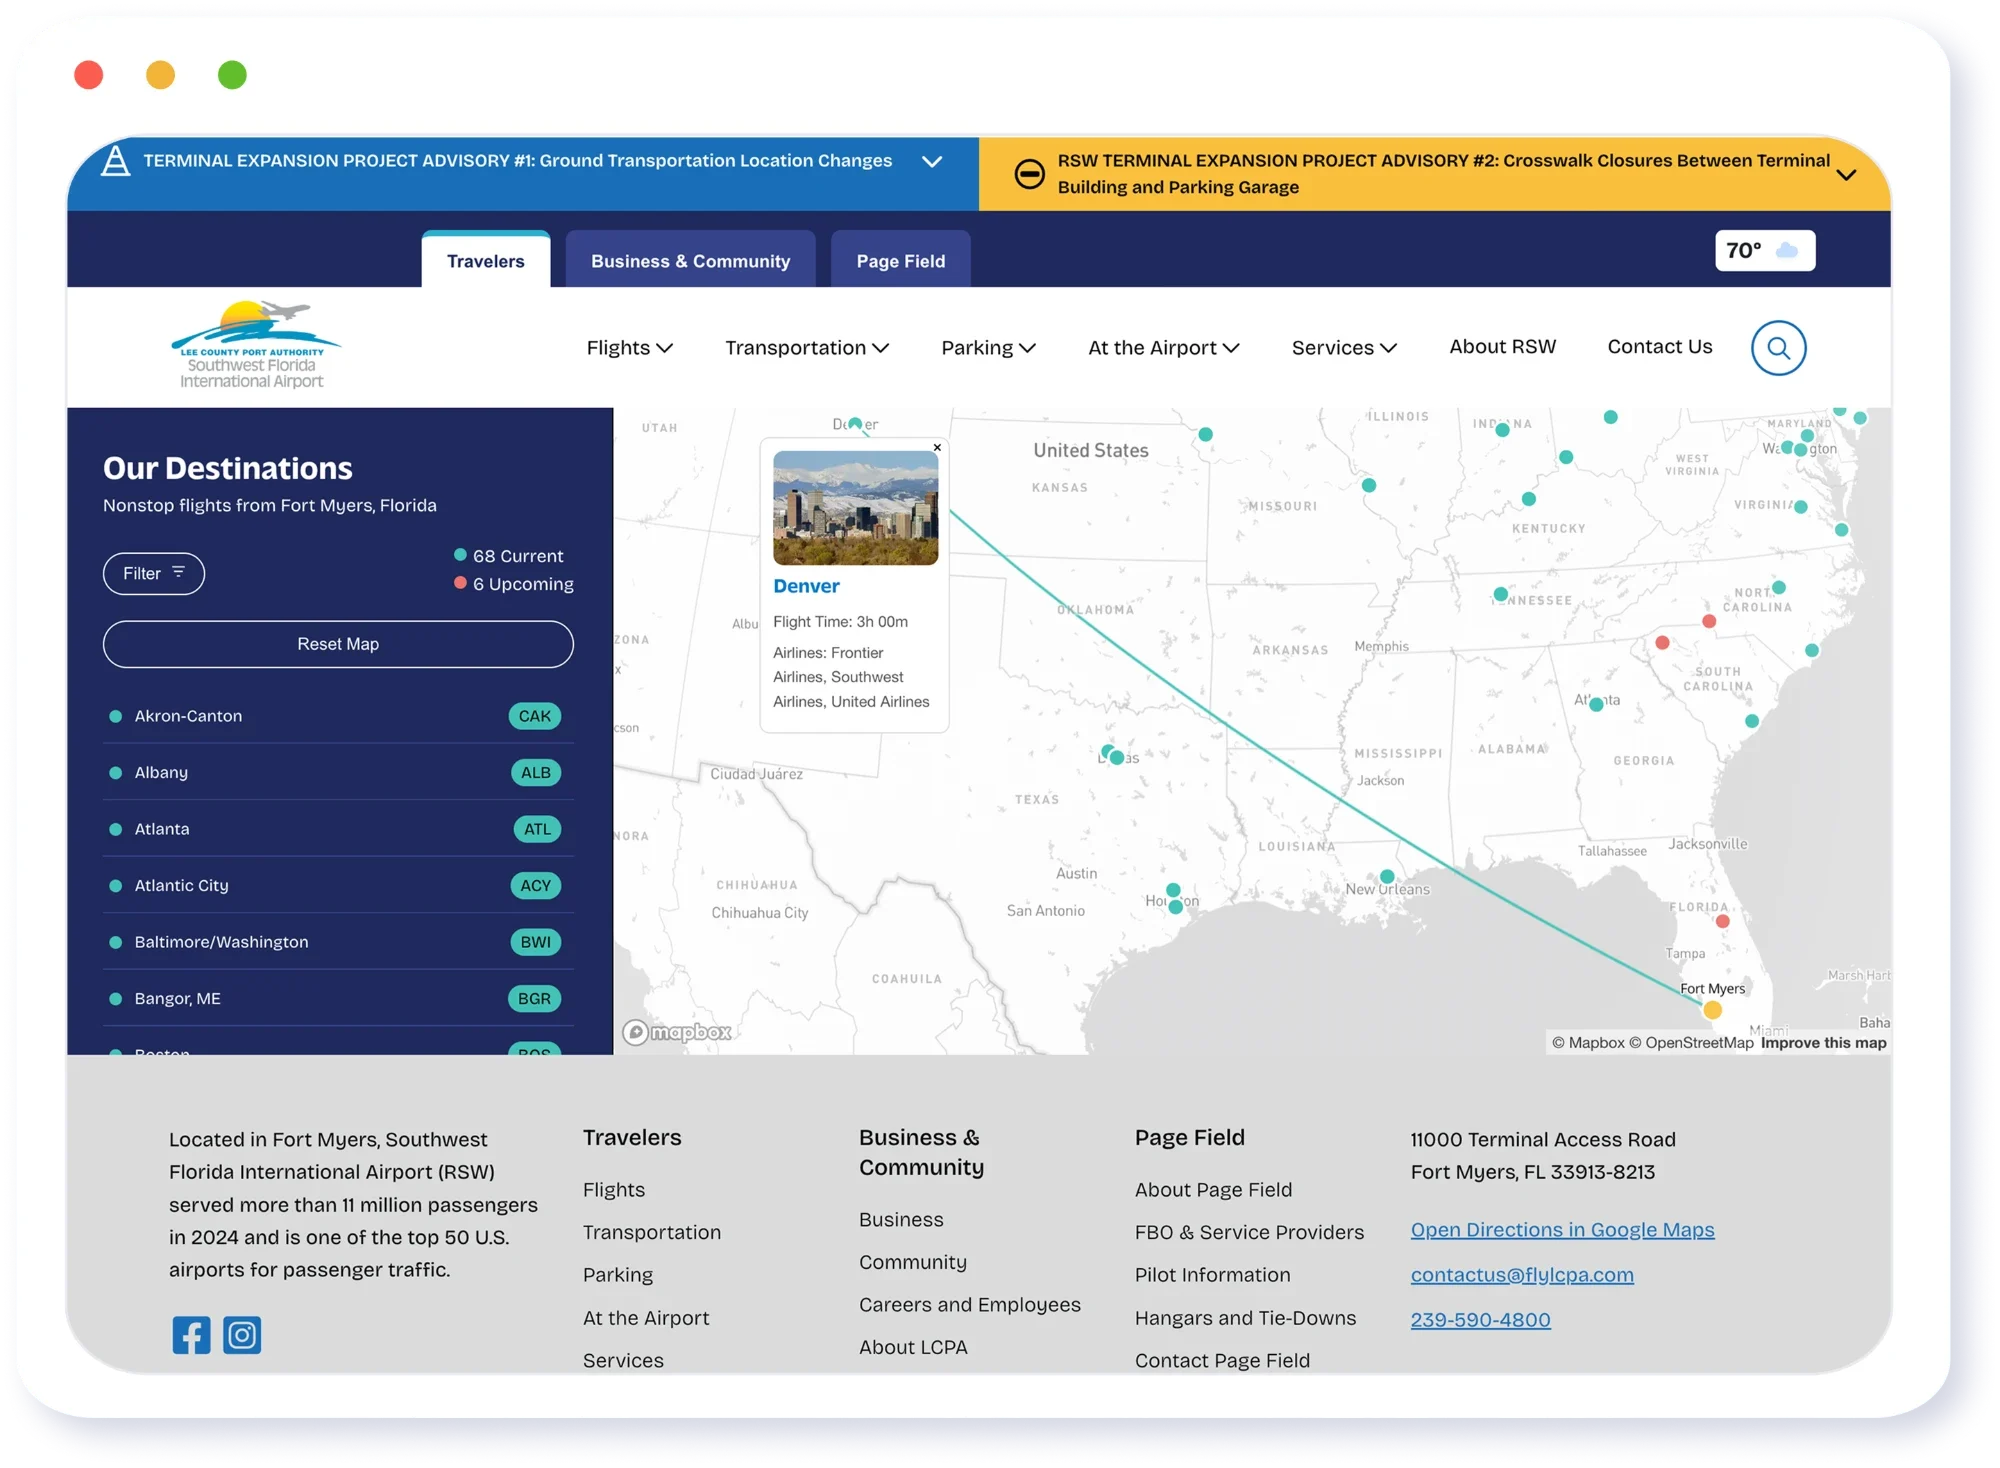Image resolution: width=2000 pixels, height=1468 pixels.
Task: Open footer Hangars and Tie-Downs link
Action: point(1245,1318)
